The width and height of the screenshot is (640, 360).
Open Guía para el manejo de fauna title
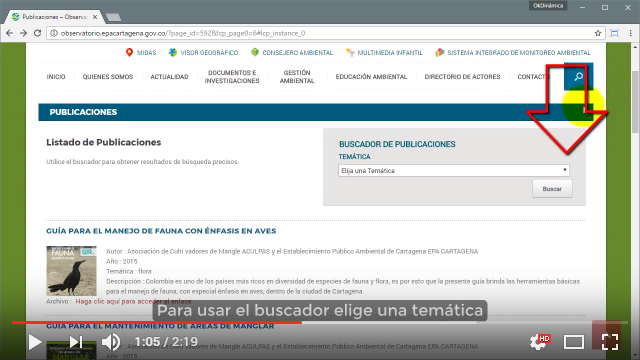pyautogui.click(x=161, y=231)
